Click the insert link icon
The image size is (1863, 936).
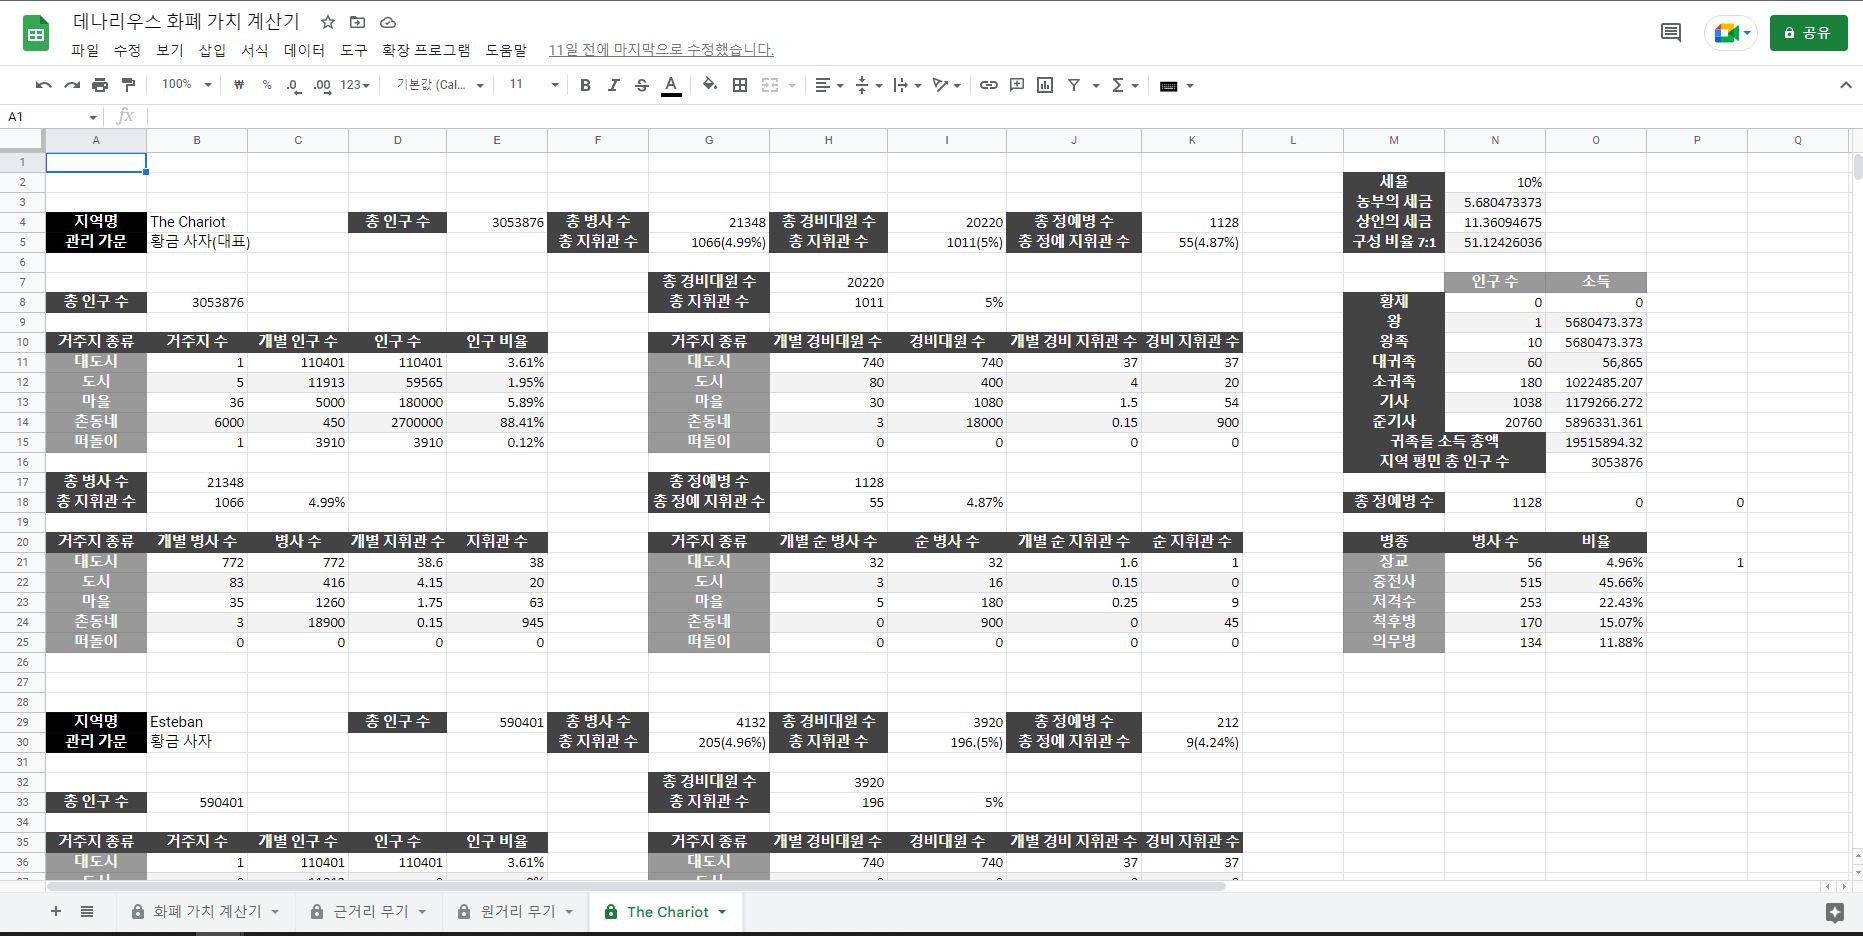988,85
